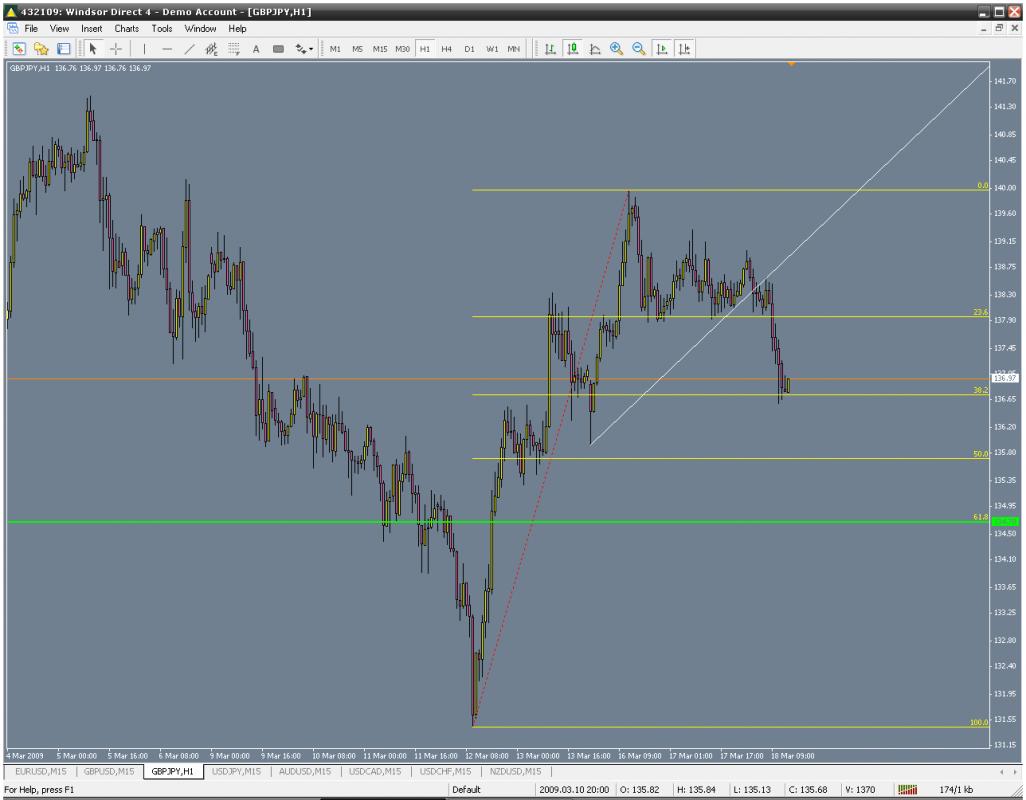Open the Default profile selector in status bar
The width and height of the screenshot is (1026, 800).
tap(467, 790)
